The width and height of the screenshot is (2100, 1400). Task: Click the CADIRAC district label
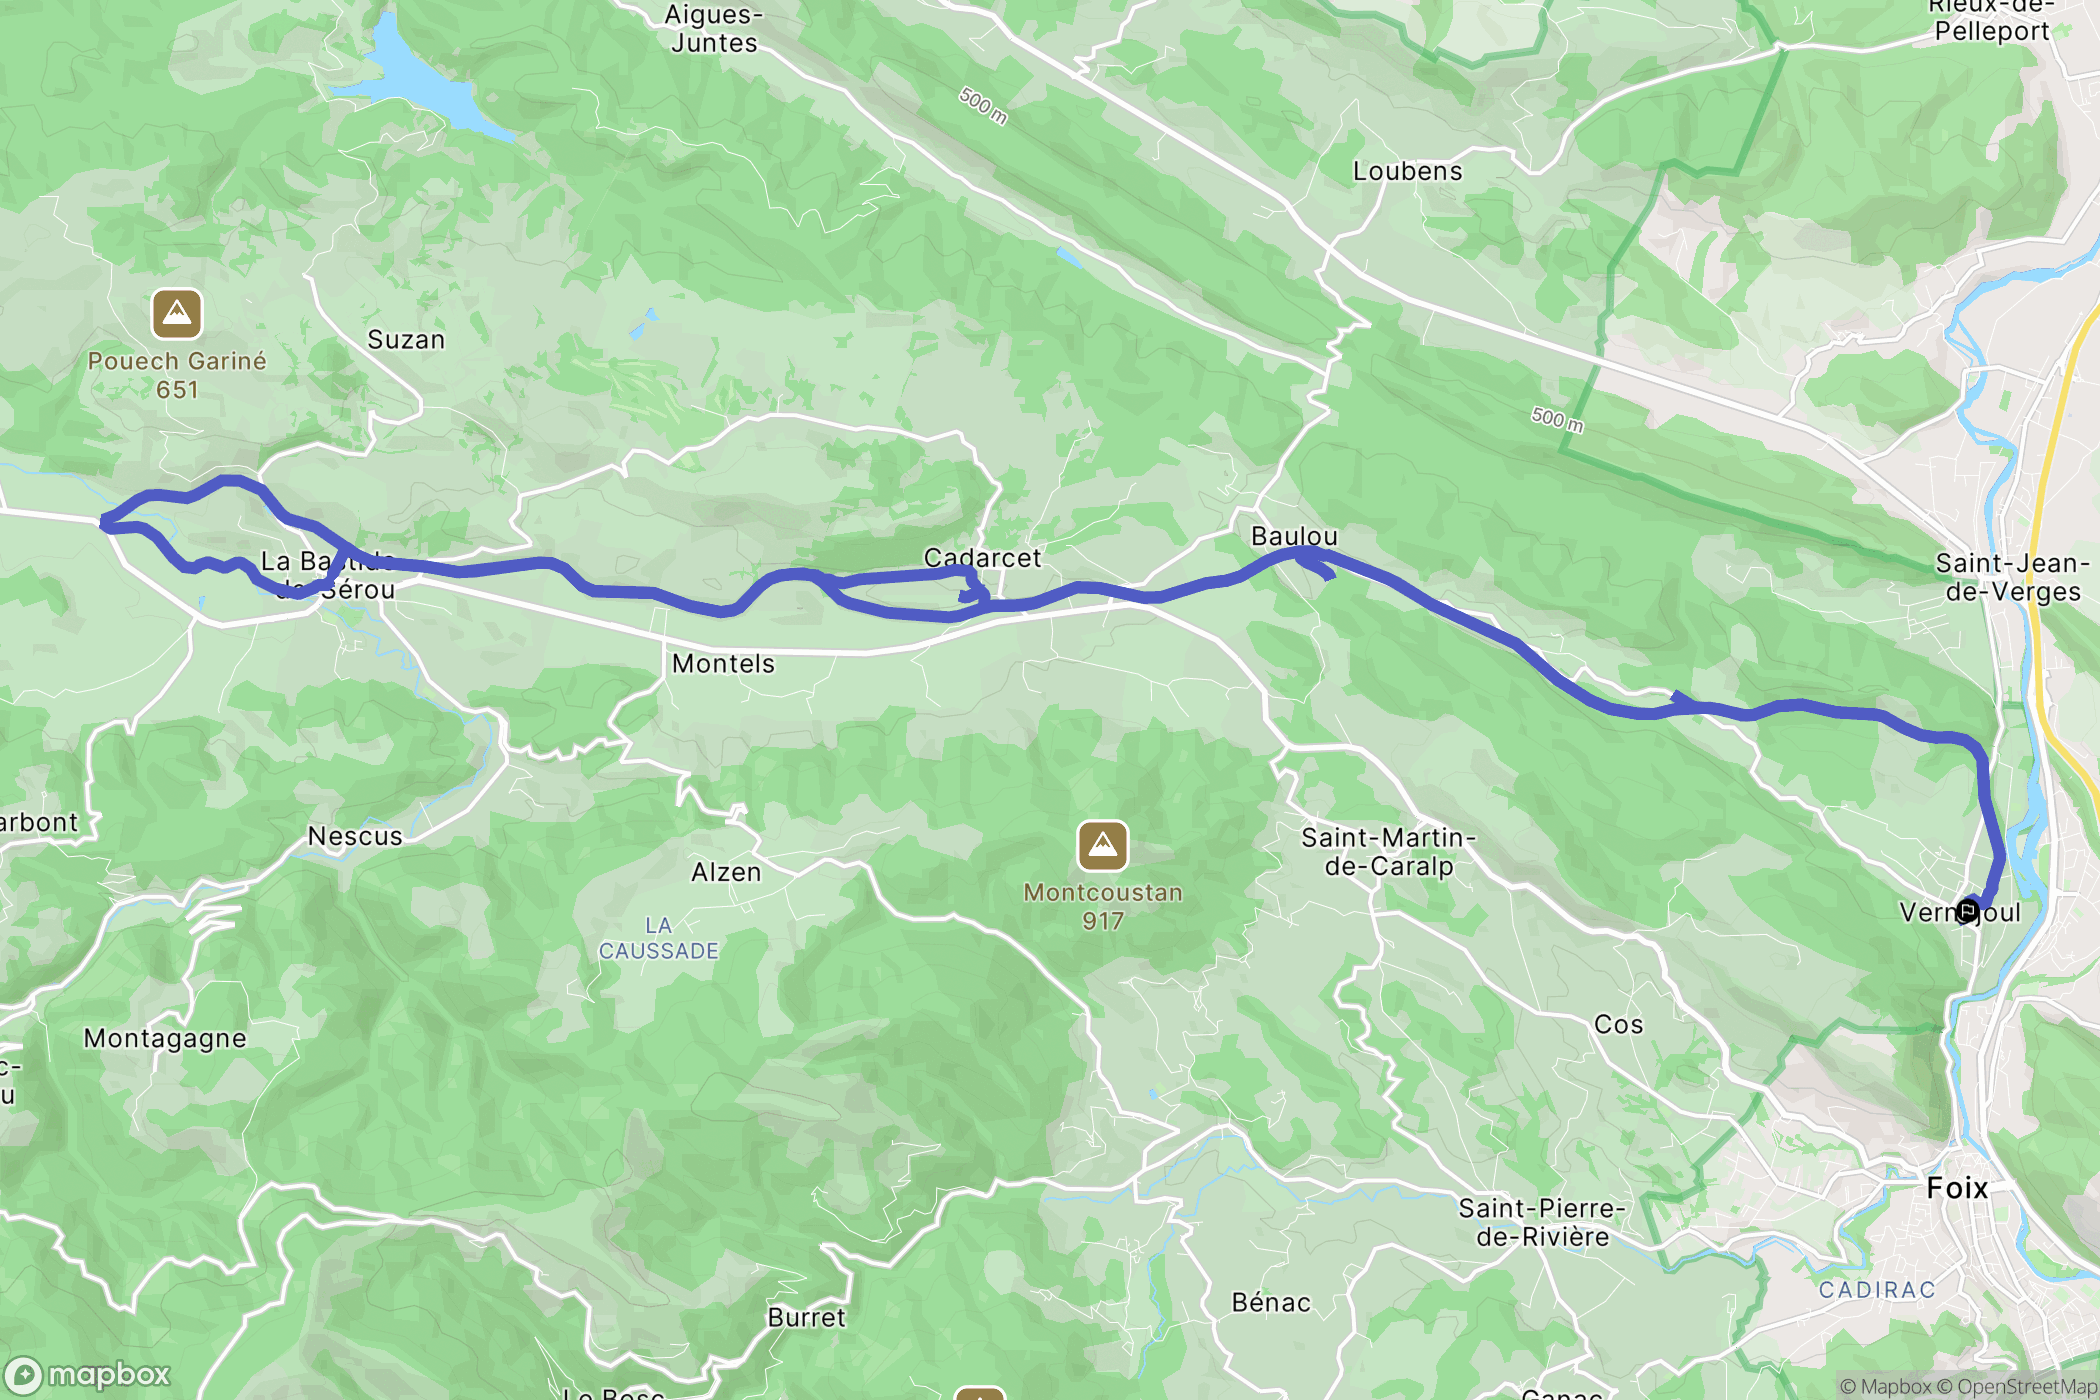[x=1877, y=1290]
